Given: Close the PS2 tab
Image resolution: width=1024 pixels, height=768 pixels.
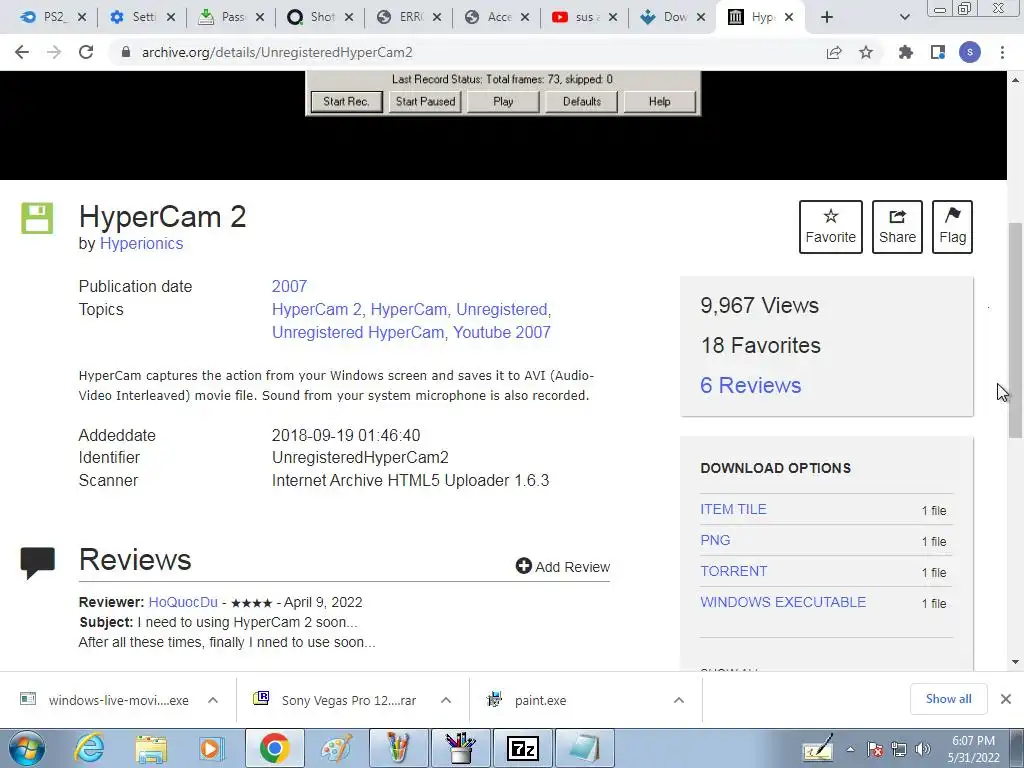Looking at the screenshot, I should click(82, 17).
